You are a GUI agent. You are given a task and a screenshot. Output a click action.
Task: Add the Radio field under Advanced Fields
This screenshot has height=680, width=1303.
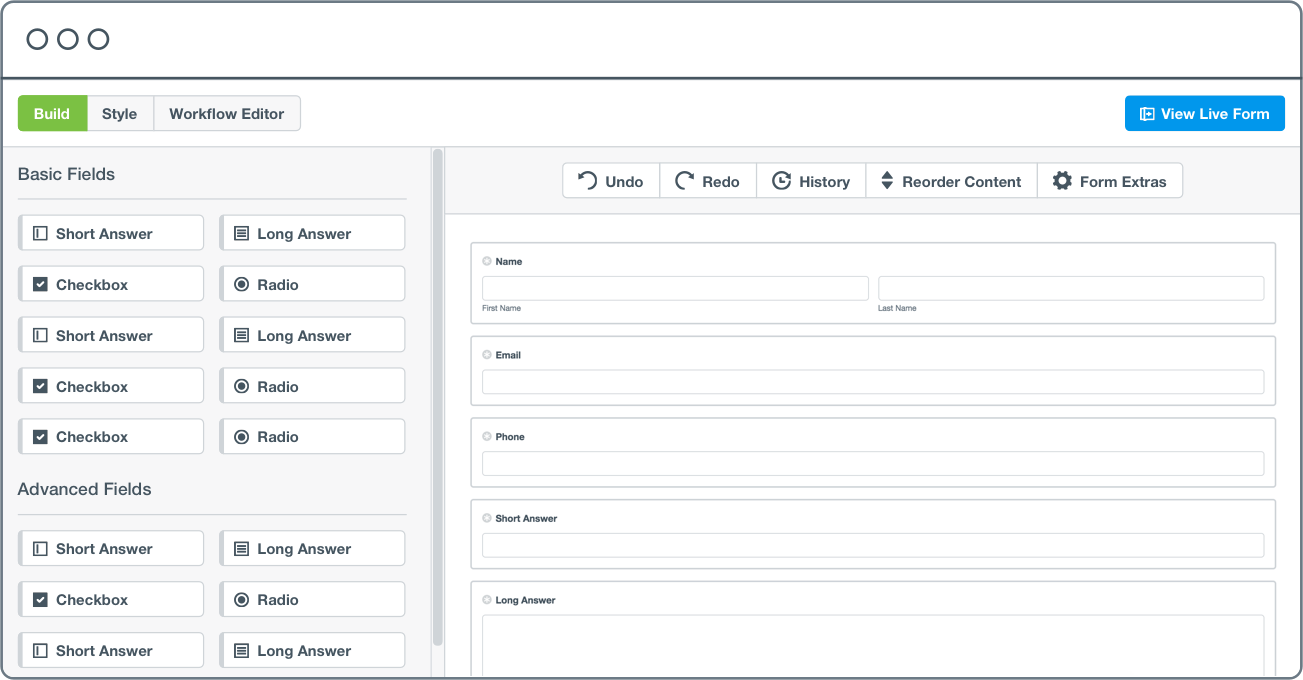tap(312, 599)
